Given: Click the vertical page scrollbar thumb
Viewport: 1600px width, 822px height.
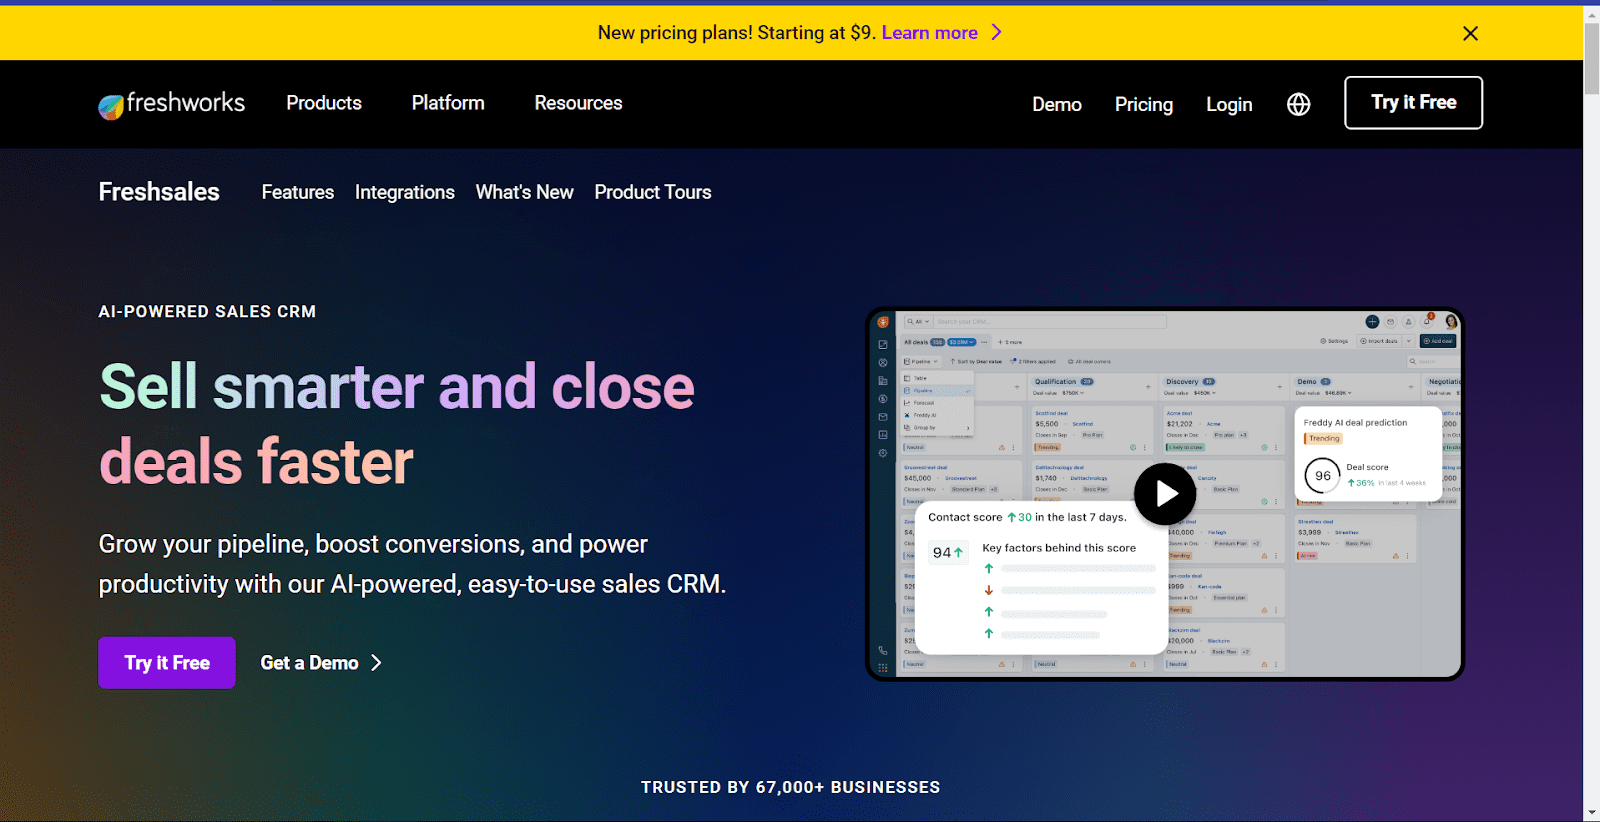Looking at the screenshot, I should click(1591, 60).
